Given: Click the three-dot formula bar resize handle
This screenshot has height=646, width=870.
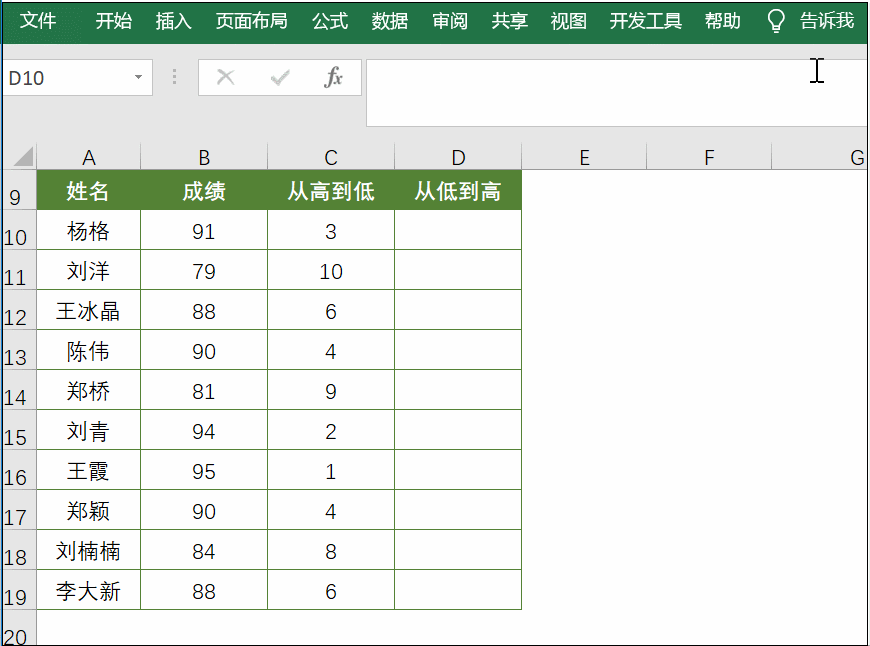Looking at the screenshot, I should click(174, 77).
